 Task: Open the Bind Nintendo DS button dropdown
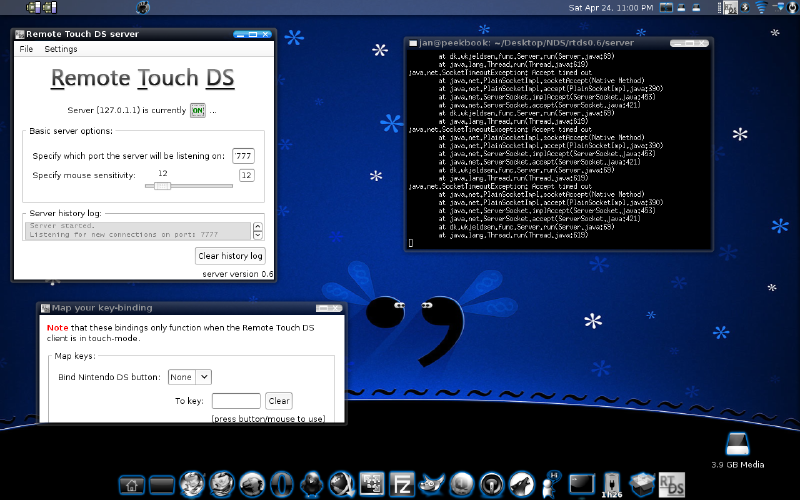coord(204,377)
